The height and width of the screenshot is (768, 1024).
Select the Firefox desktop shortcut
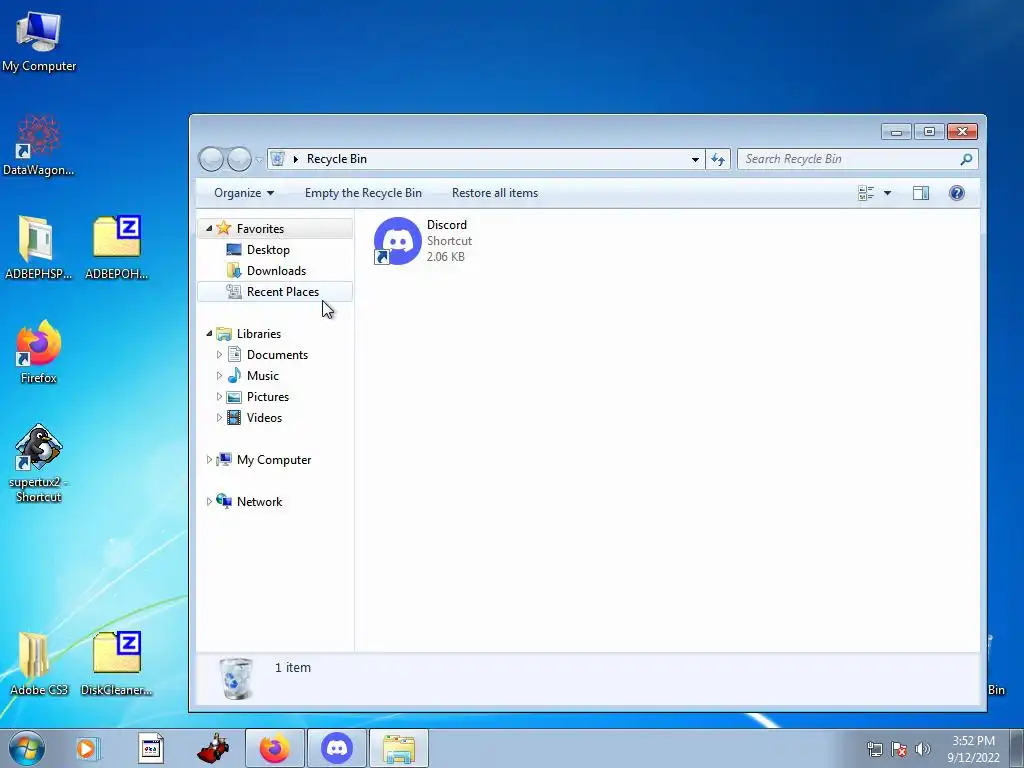coord(39,351)
